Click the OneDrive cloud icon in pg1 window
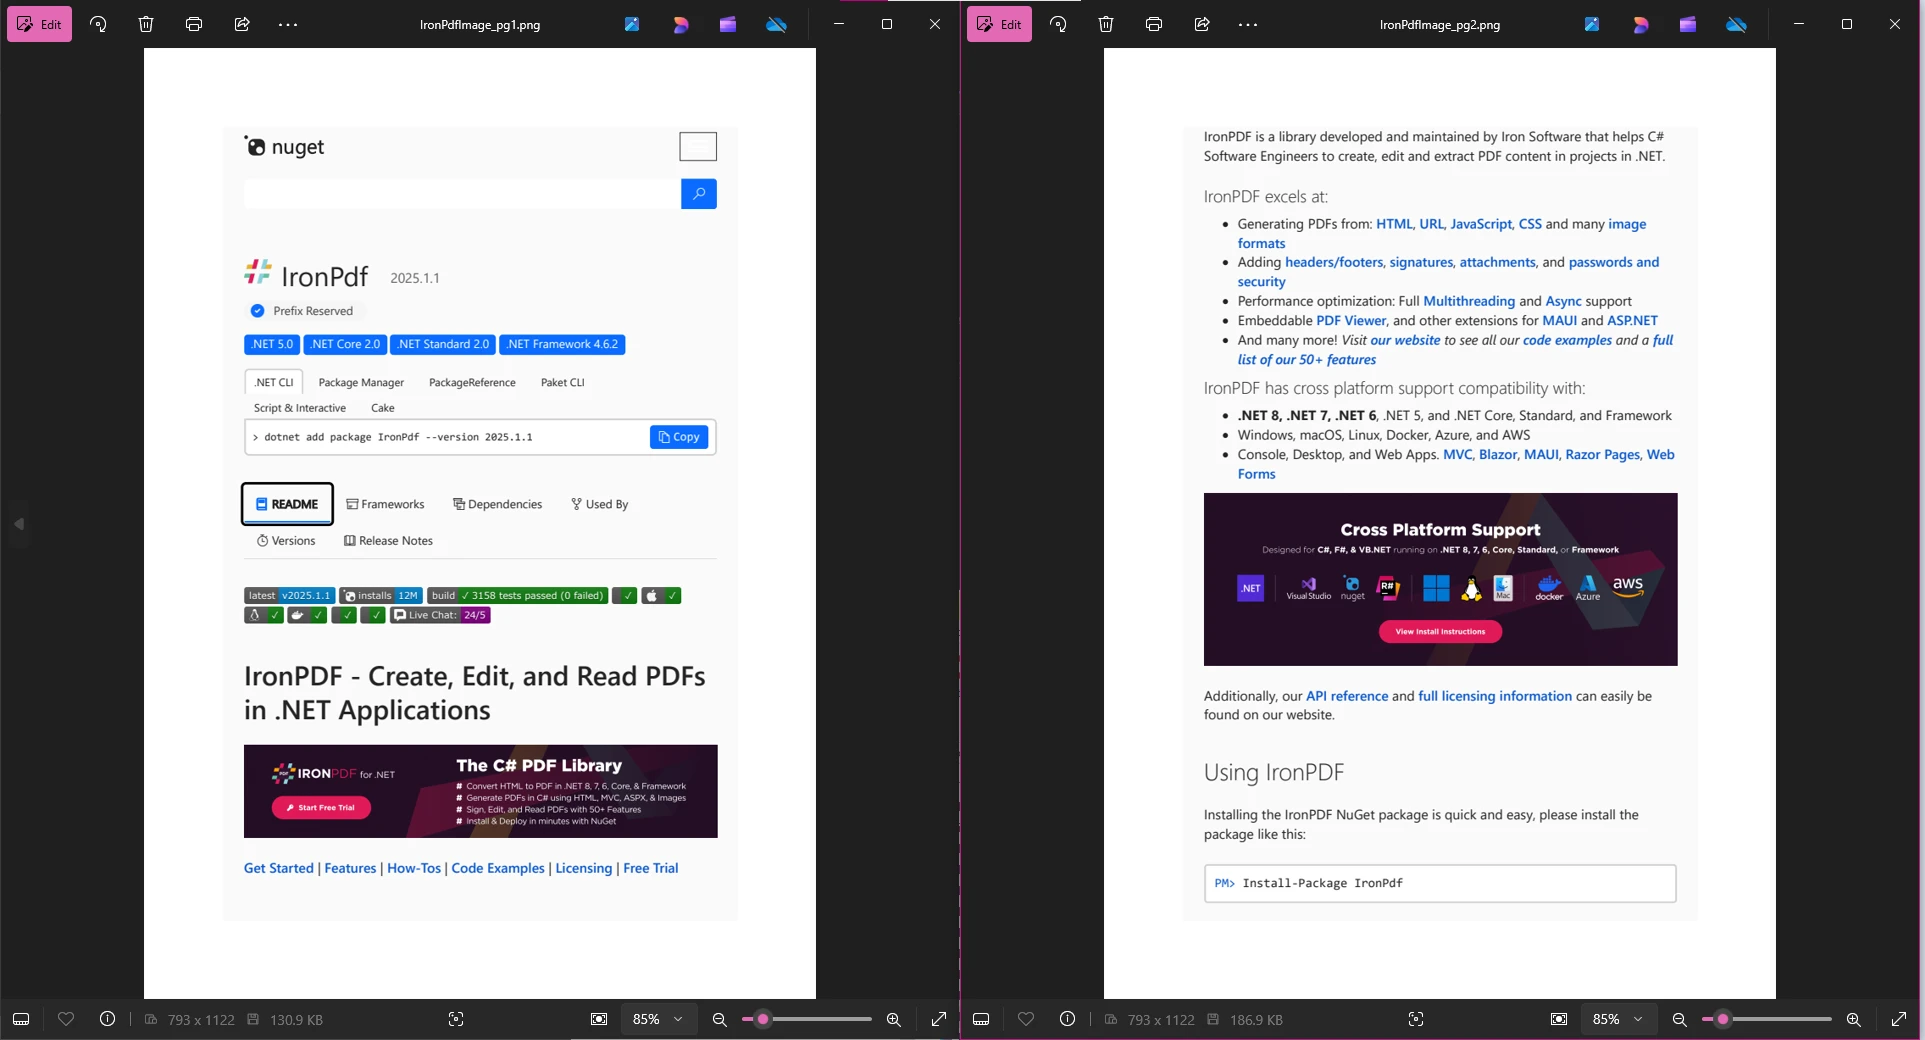This screenshot has width=1925, height=1040. tap(776, 24)
